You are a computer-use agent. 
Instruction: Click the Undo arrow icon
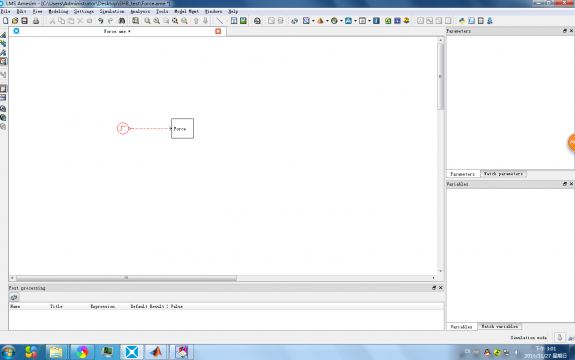click(100, 21)
